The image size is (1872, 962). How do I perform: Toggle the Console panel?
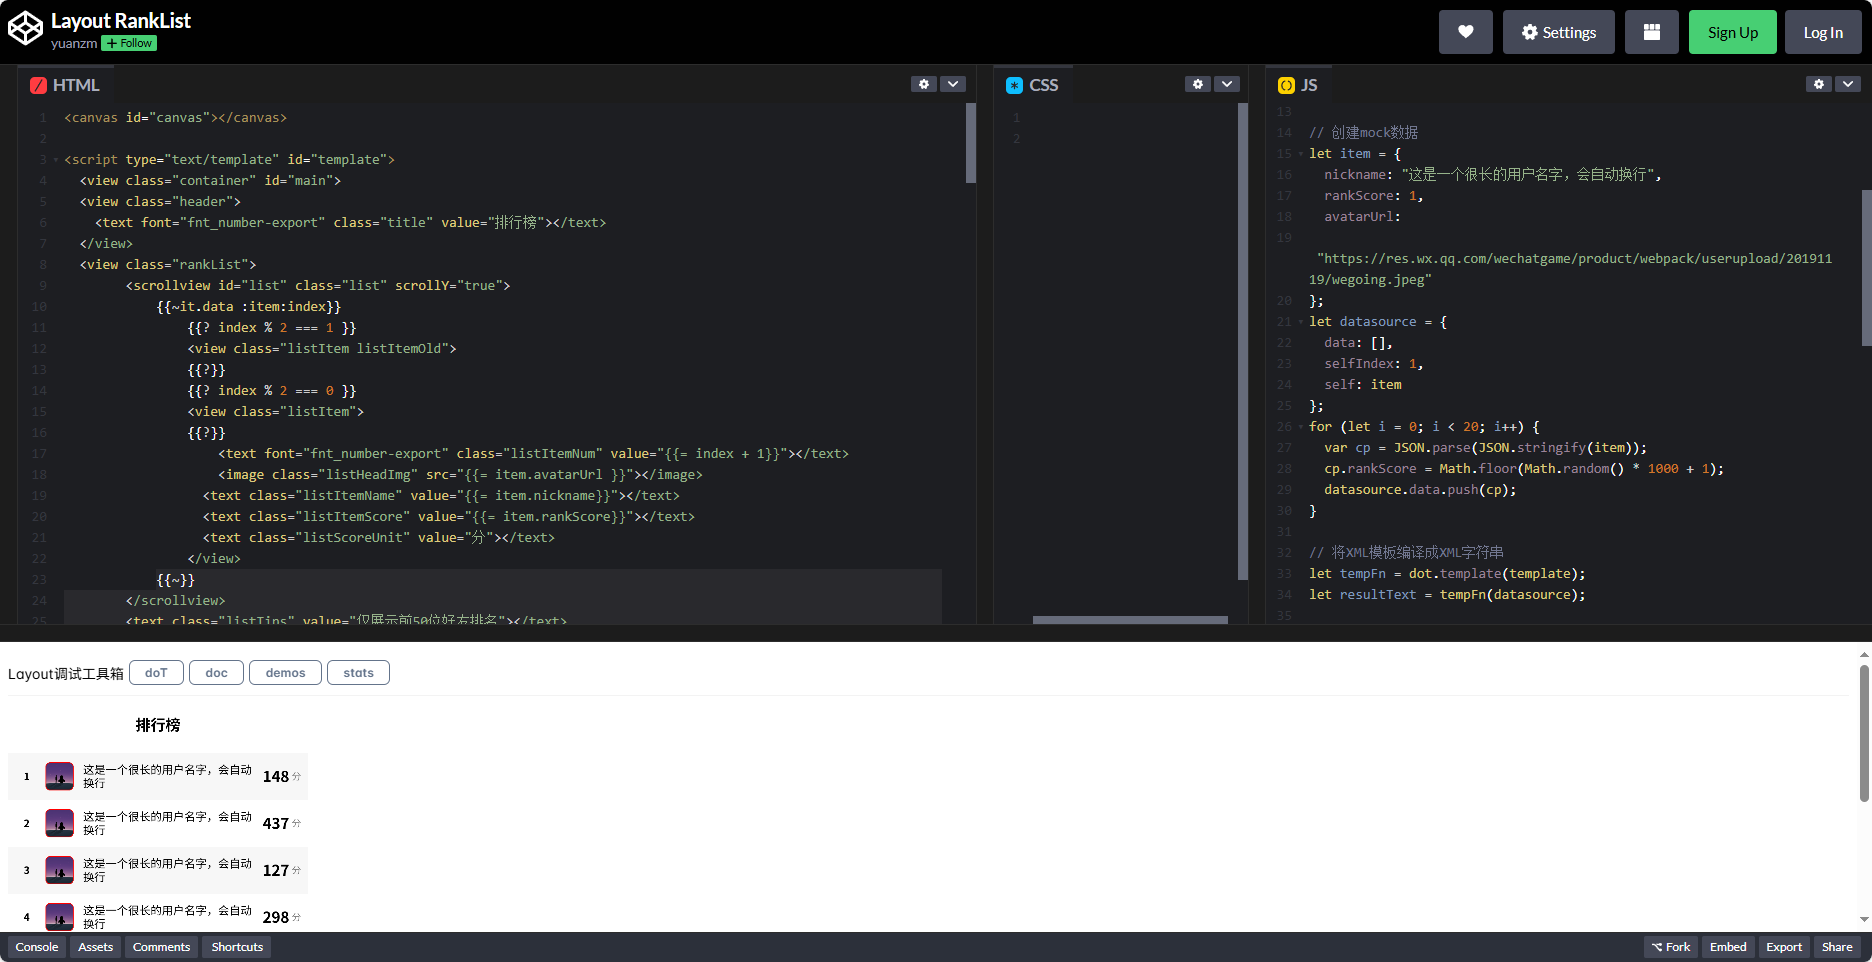(37, 947)
